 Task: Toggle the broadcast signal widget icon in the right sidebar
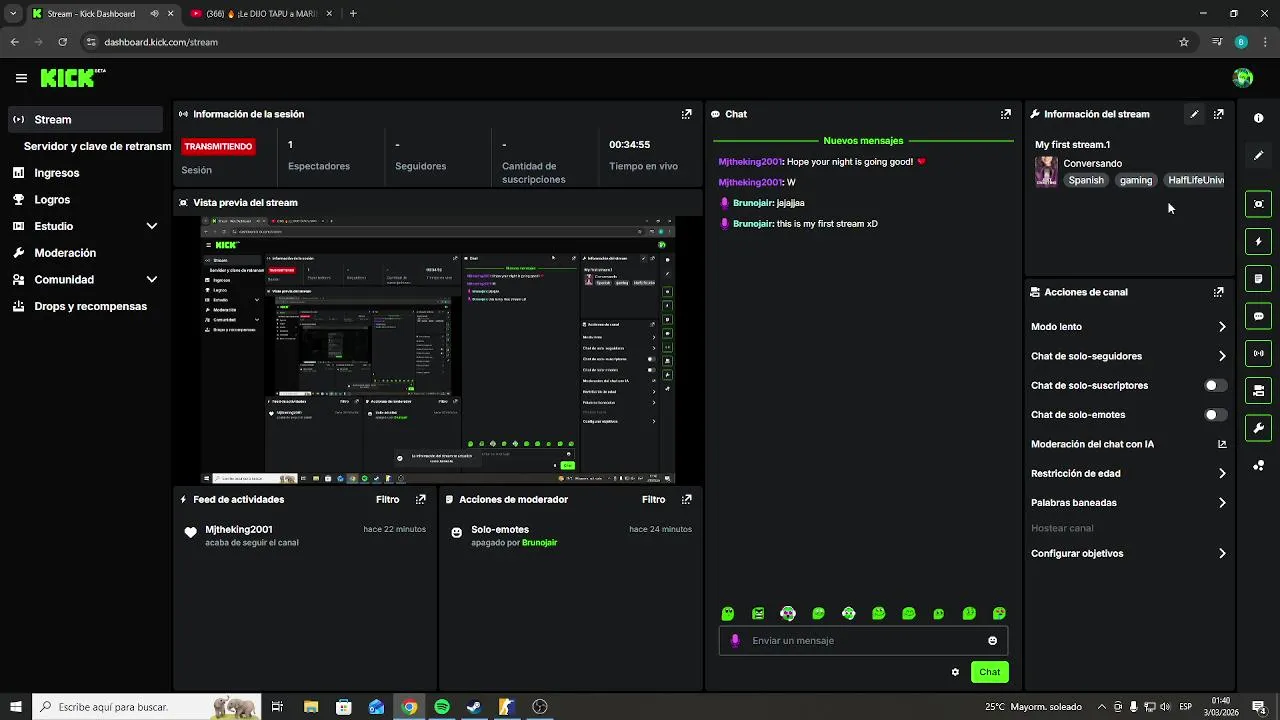(x=1258, y=353)
